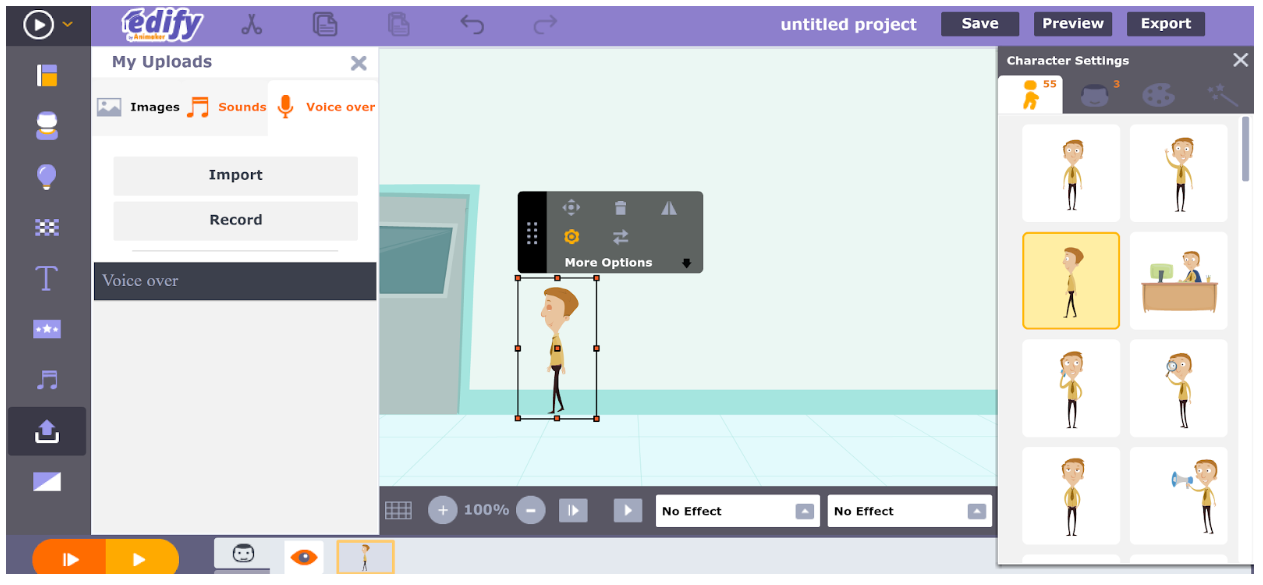Open the text tool in sidebar

[47, 278]
